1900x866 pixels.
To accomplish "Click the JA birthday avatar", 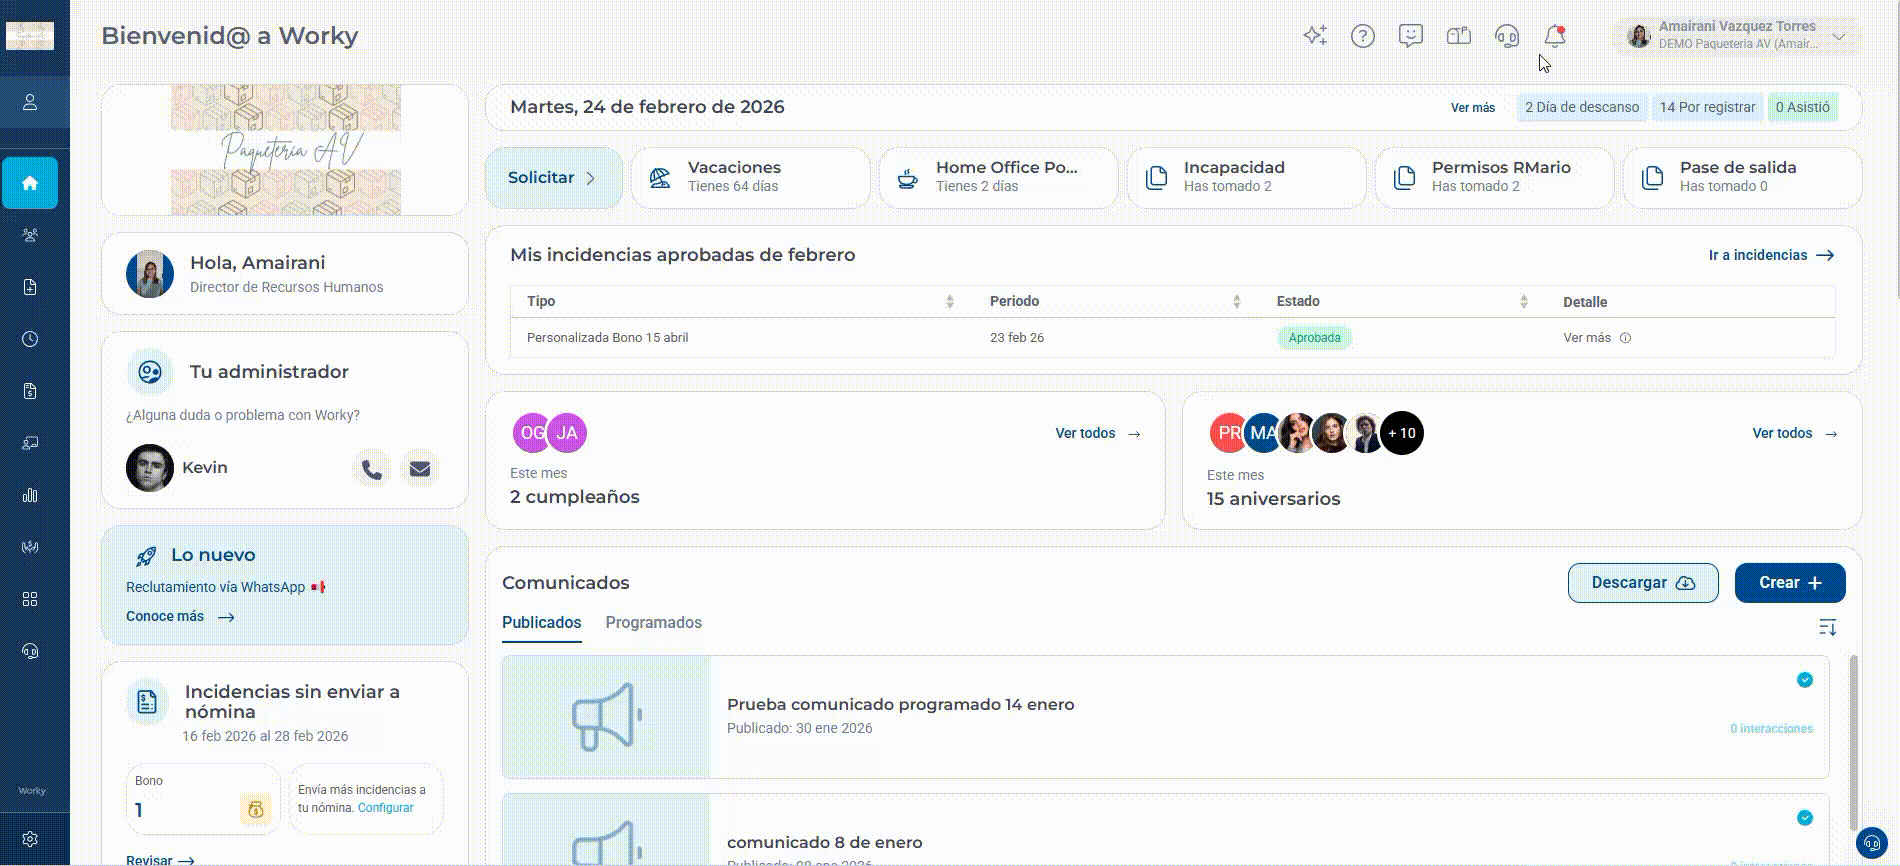I will pyautogui.click(x=567, y=433).
